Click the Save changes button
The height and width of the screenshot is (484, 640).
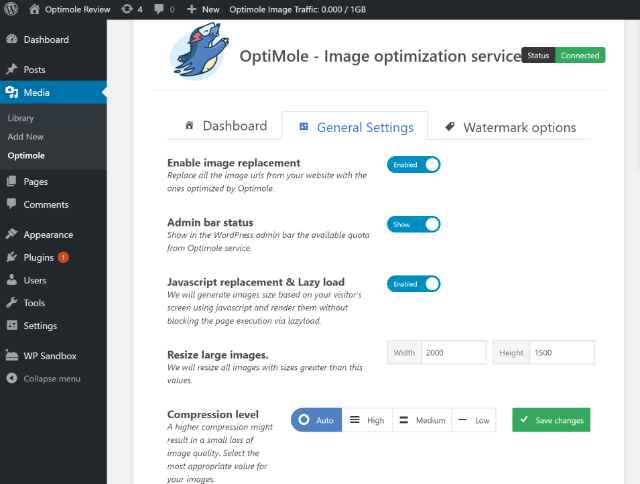[551, 420]
